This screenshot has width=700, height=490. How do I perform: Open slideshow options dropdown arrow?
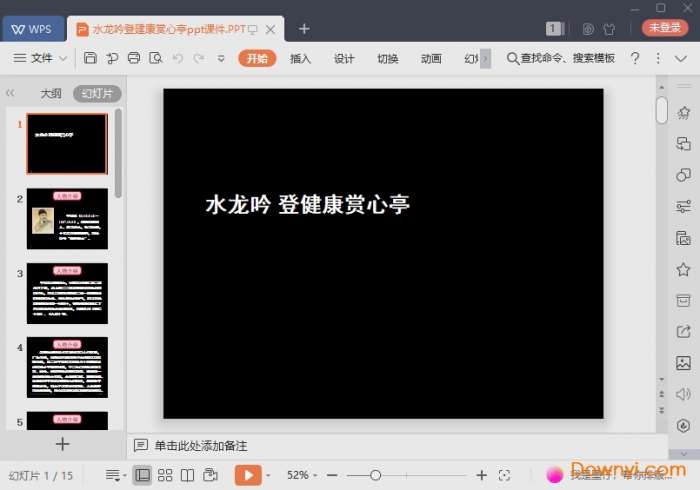click(268, 476)
